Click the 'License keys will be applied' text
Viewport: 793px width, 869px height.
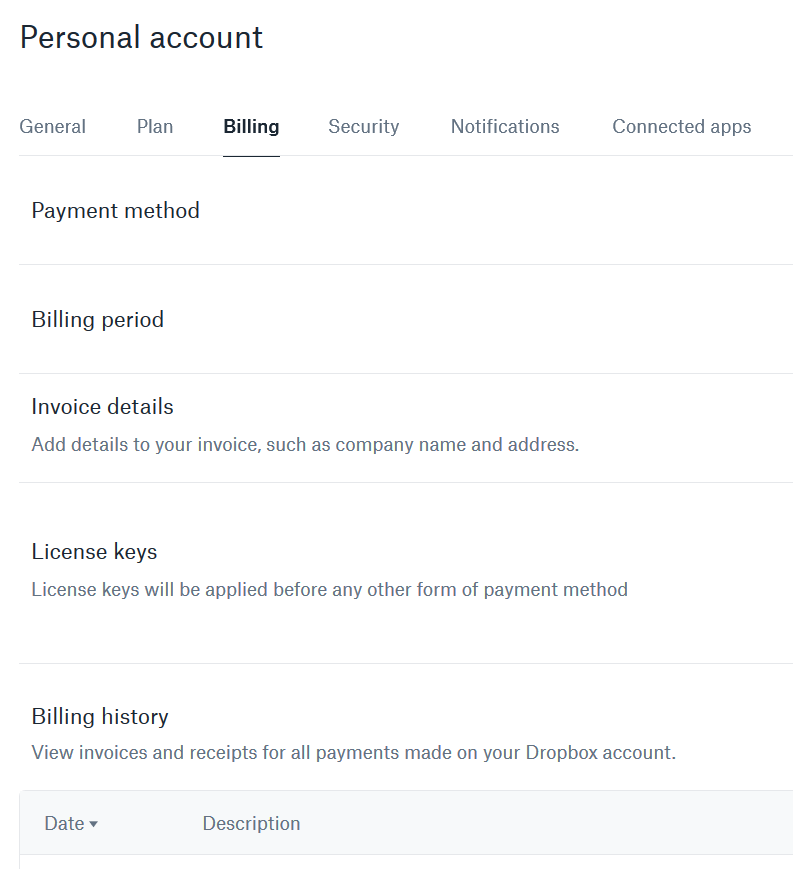329,590
